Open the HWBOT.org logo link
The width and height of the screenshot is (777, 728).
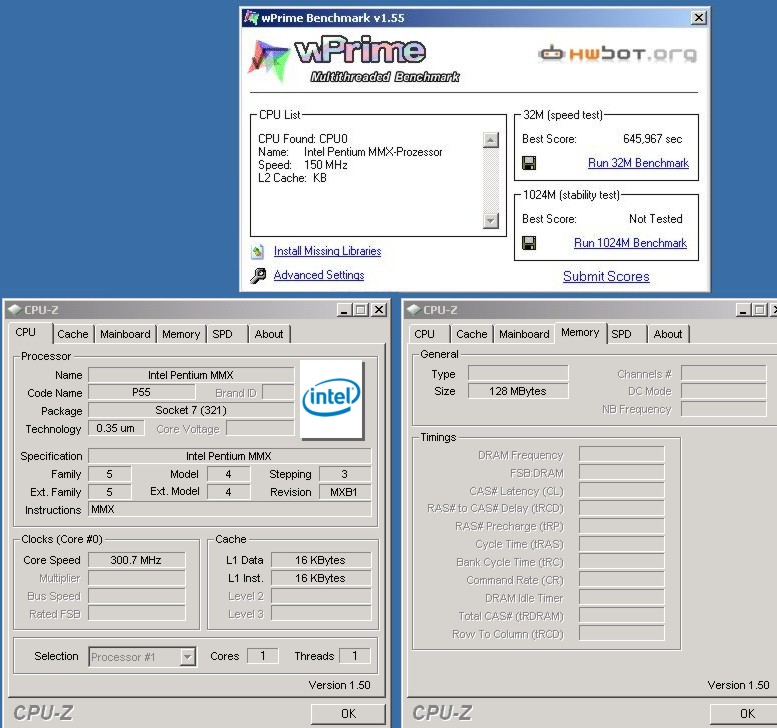[617, 53]
